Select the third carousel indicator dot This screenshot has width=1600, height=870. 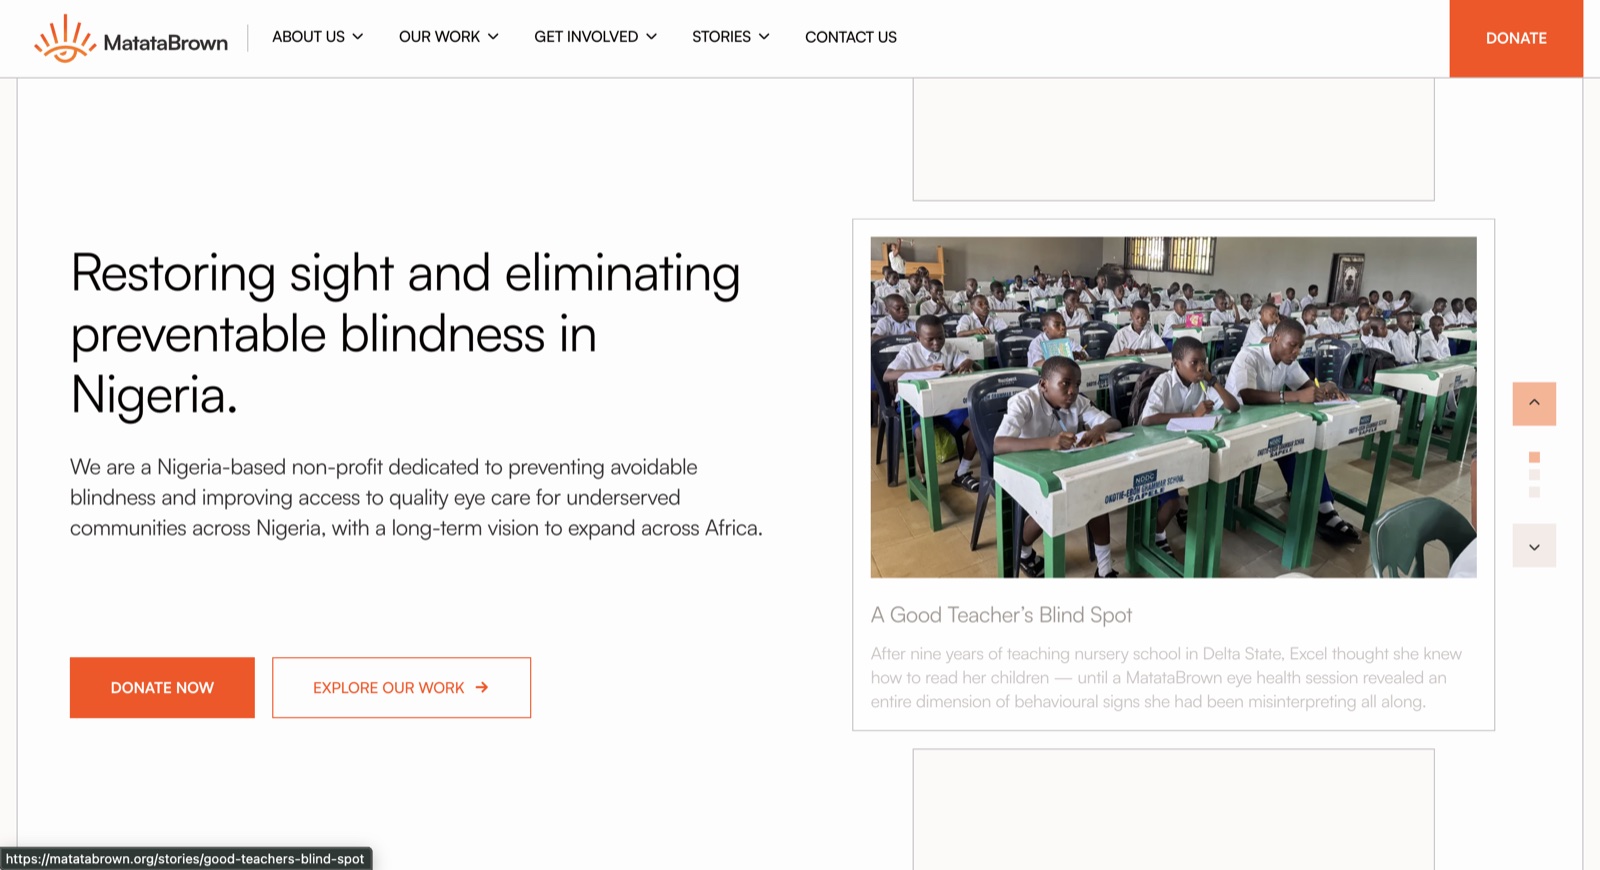point(1534,492)
